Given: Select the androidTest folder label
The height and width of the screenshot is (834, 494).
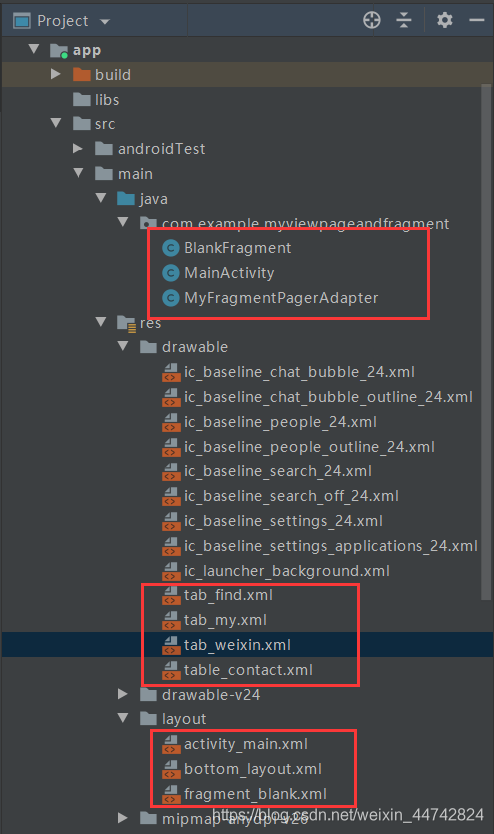Looking at the screenshot, I should (x=161, y=149).
